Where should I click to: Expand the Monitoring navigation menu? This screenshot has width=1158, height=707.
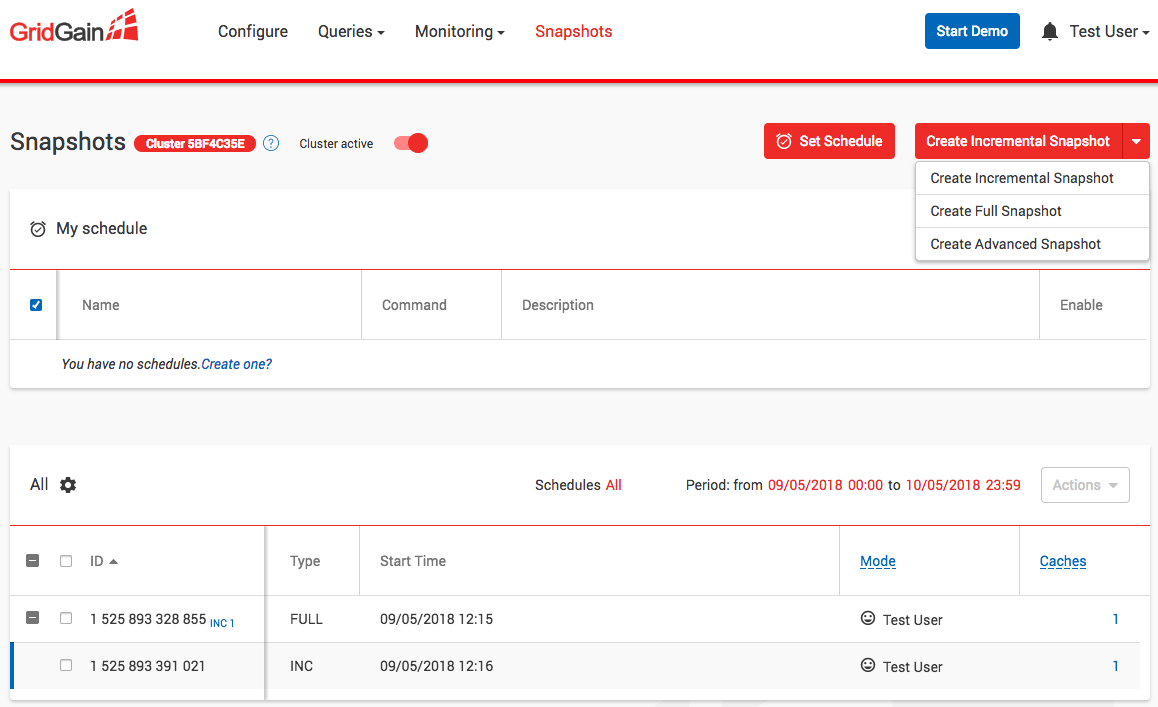(459, 32)
